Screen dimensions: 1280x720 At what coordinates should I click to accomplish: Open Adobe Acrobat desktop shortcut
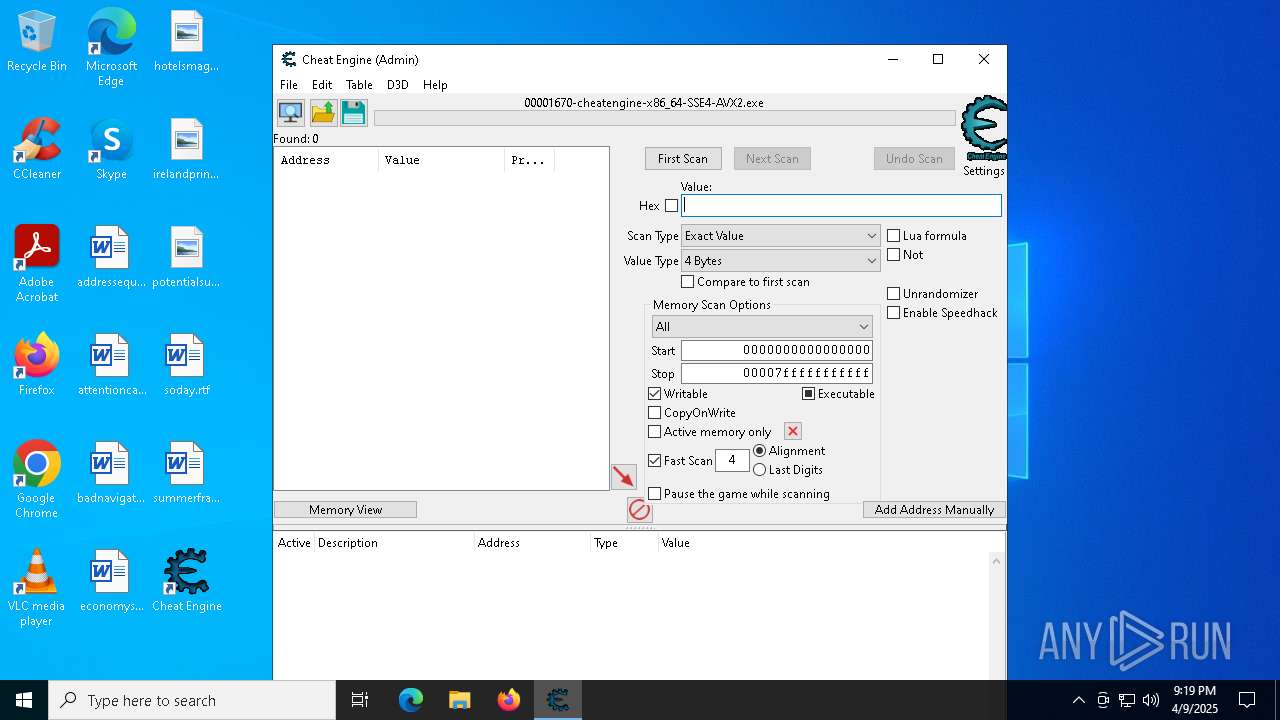pyautogui.click(x=37, y=264)
